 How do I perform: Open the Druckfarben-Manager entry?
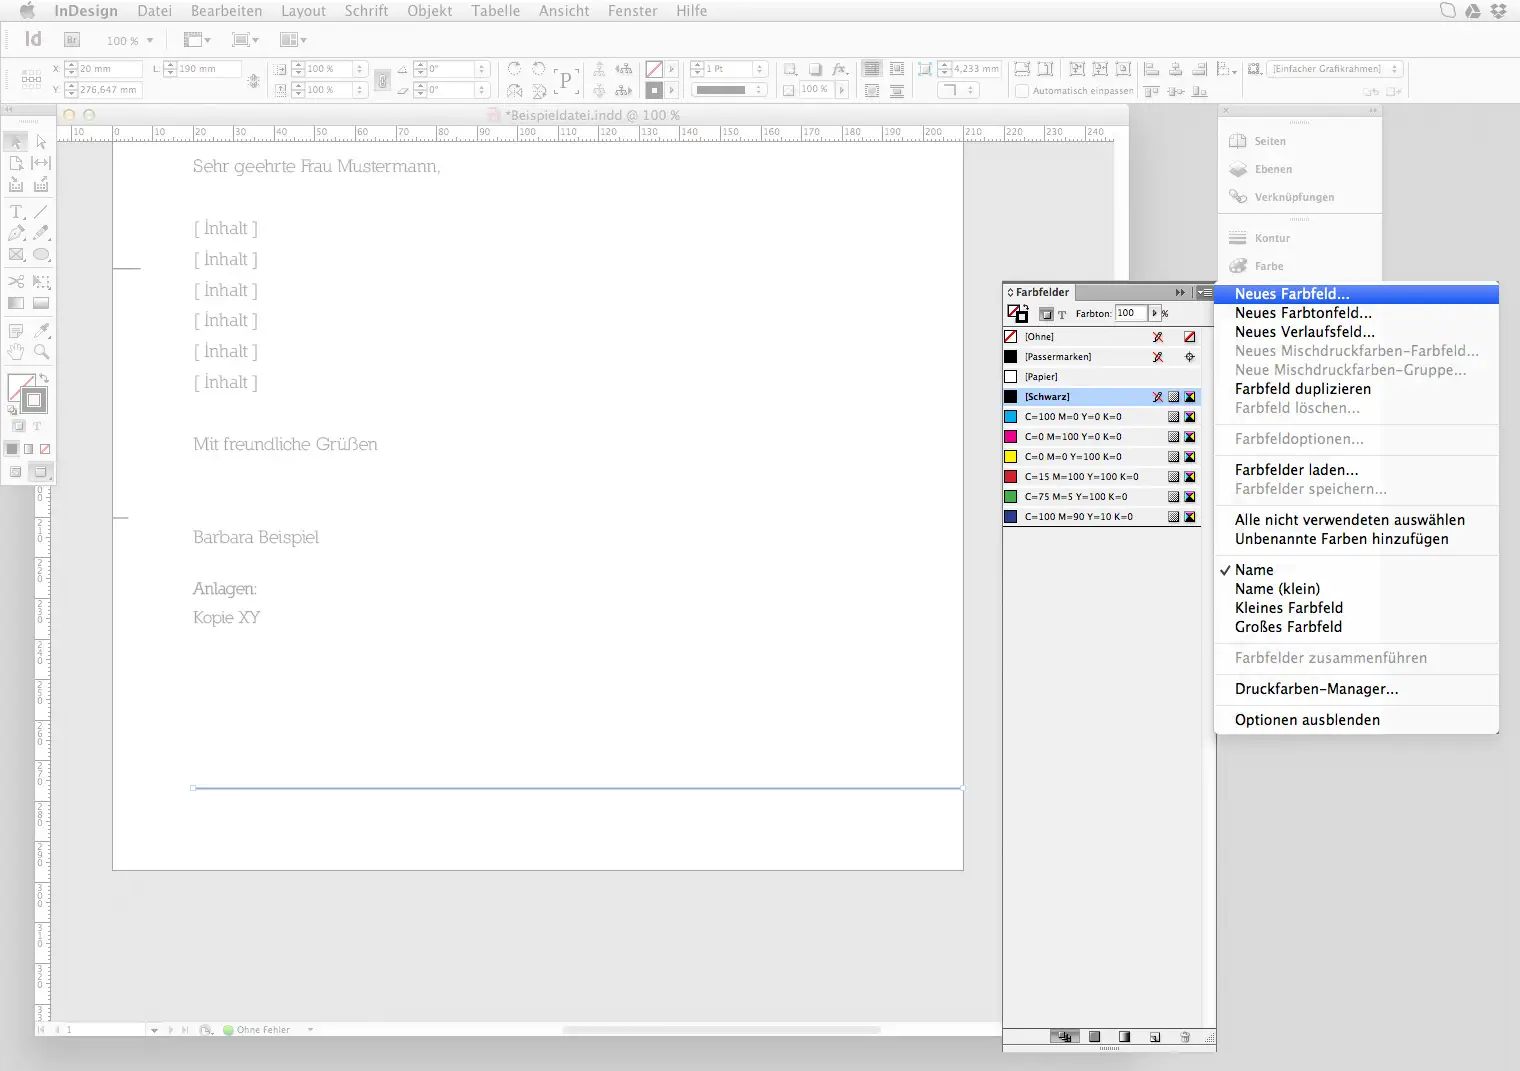click(x=1317, y=688)
